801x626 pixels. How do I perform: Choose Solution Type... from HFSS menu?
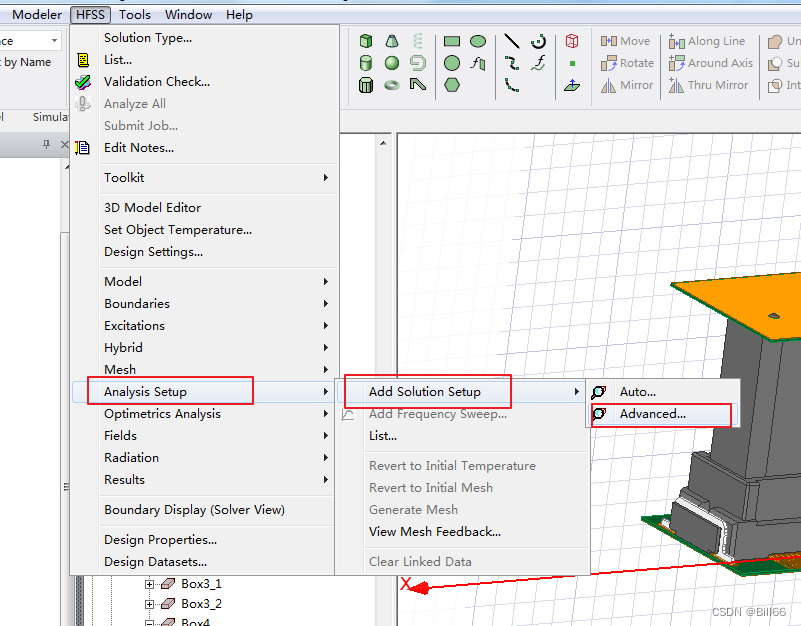[x=205, y=38]
